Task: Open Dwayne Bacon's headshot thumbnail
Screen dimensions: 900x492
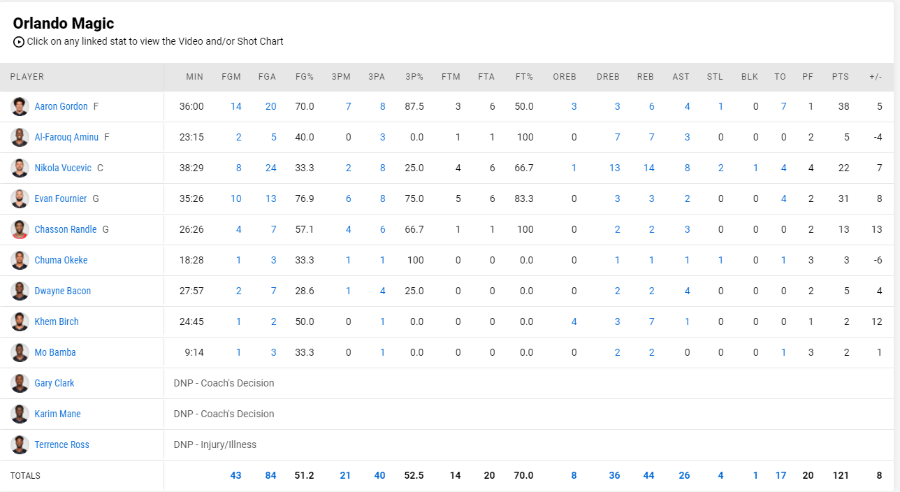Action: pyautogui.click(x=20, y=290)
